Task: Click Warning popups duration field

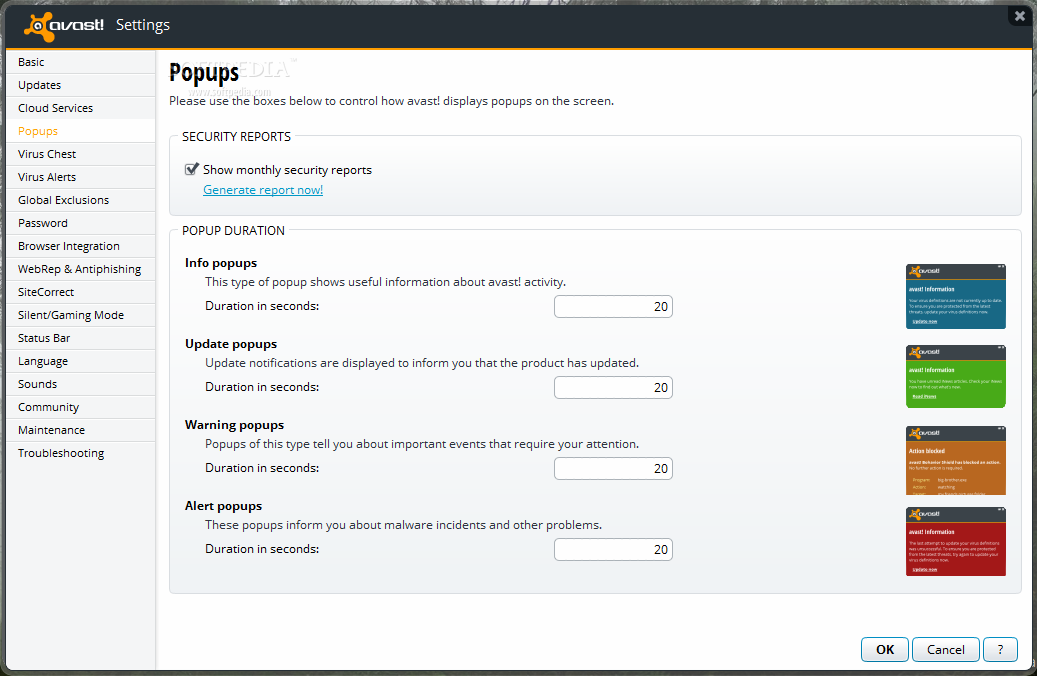Action: [613, 468]
